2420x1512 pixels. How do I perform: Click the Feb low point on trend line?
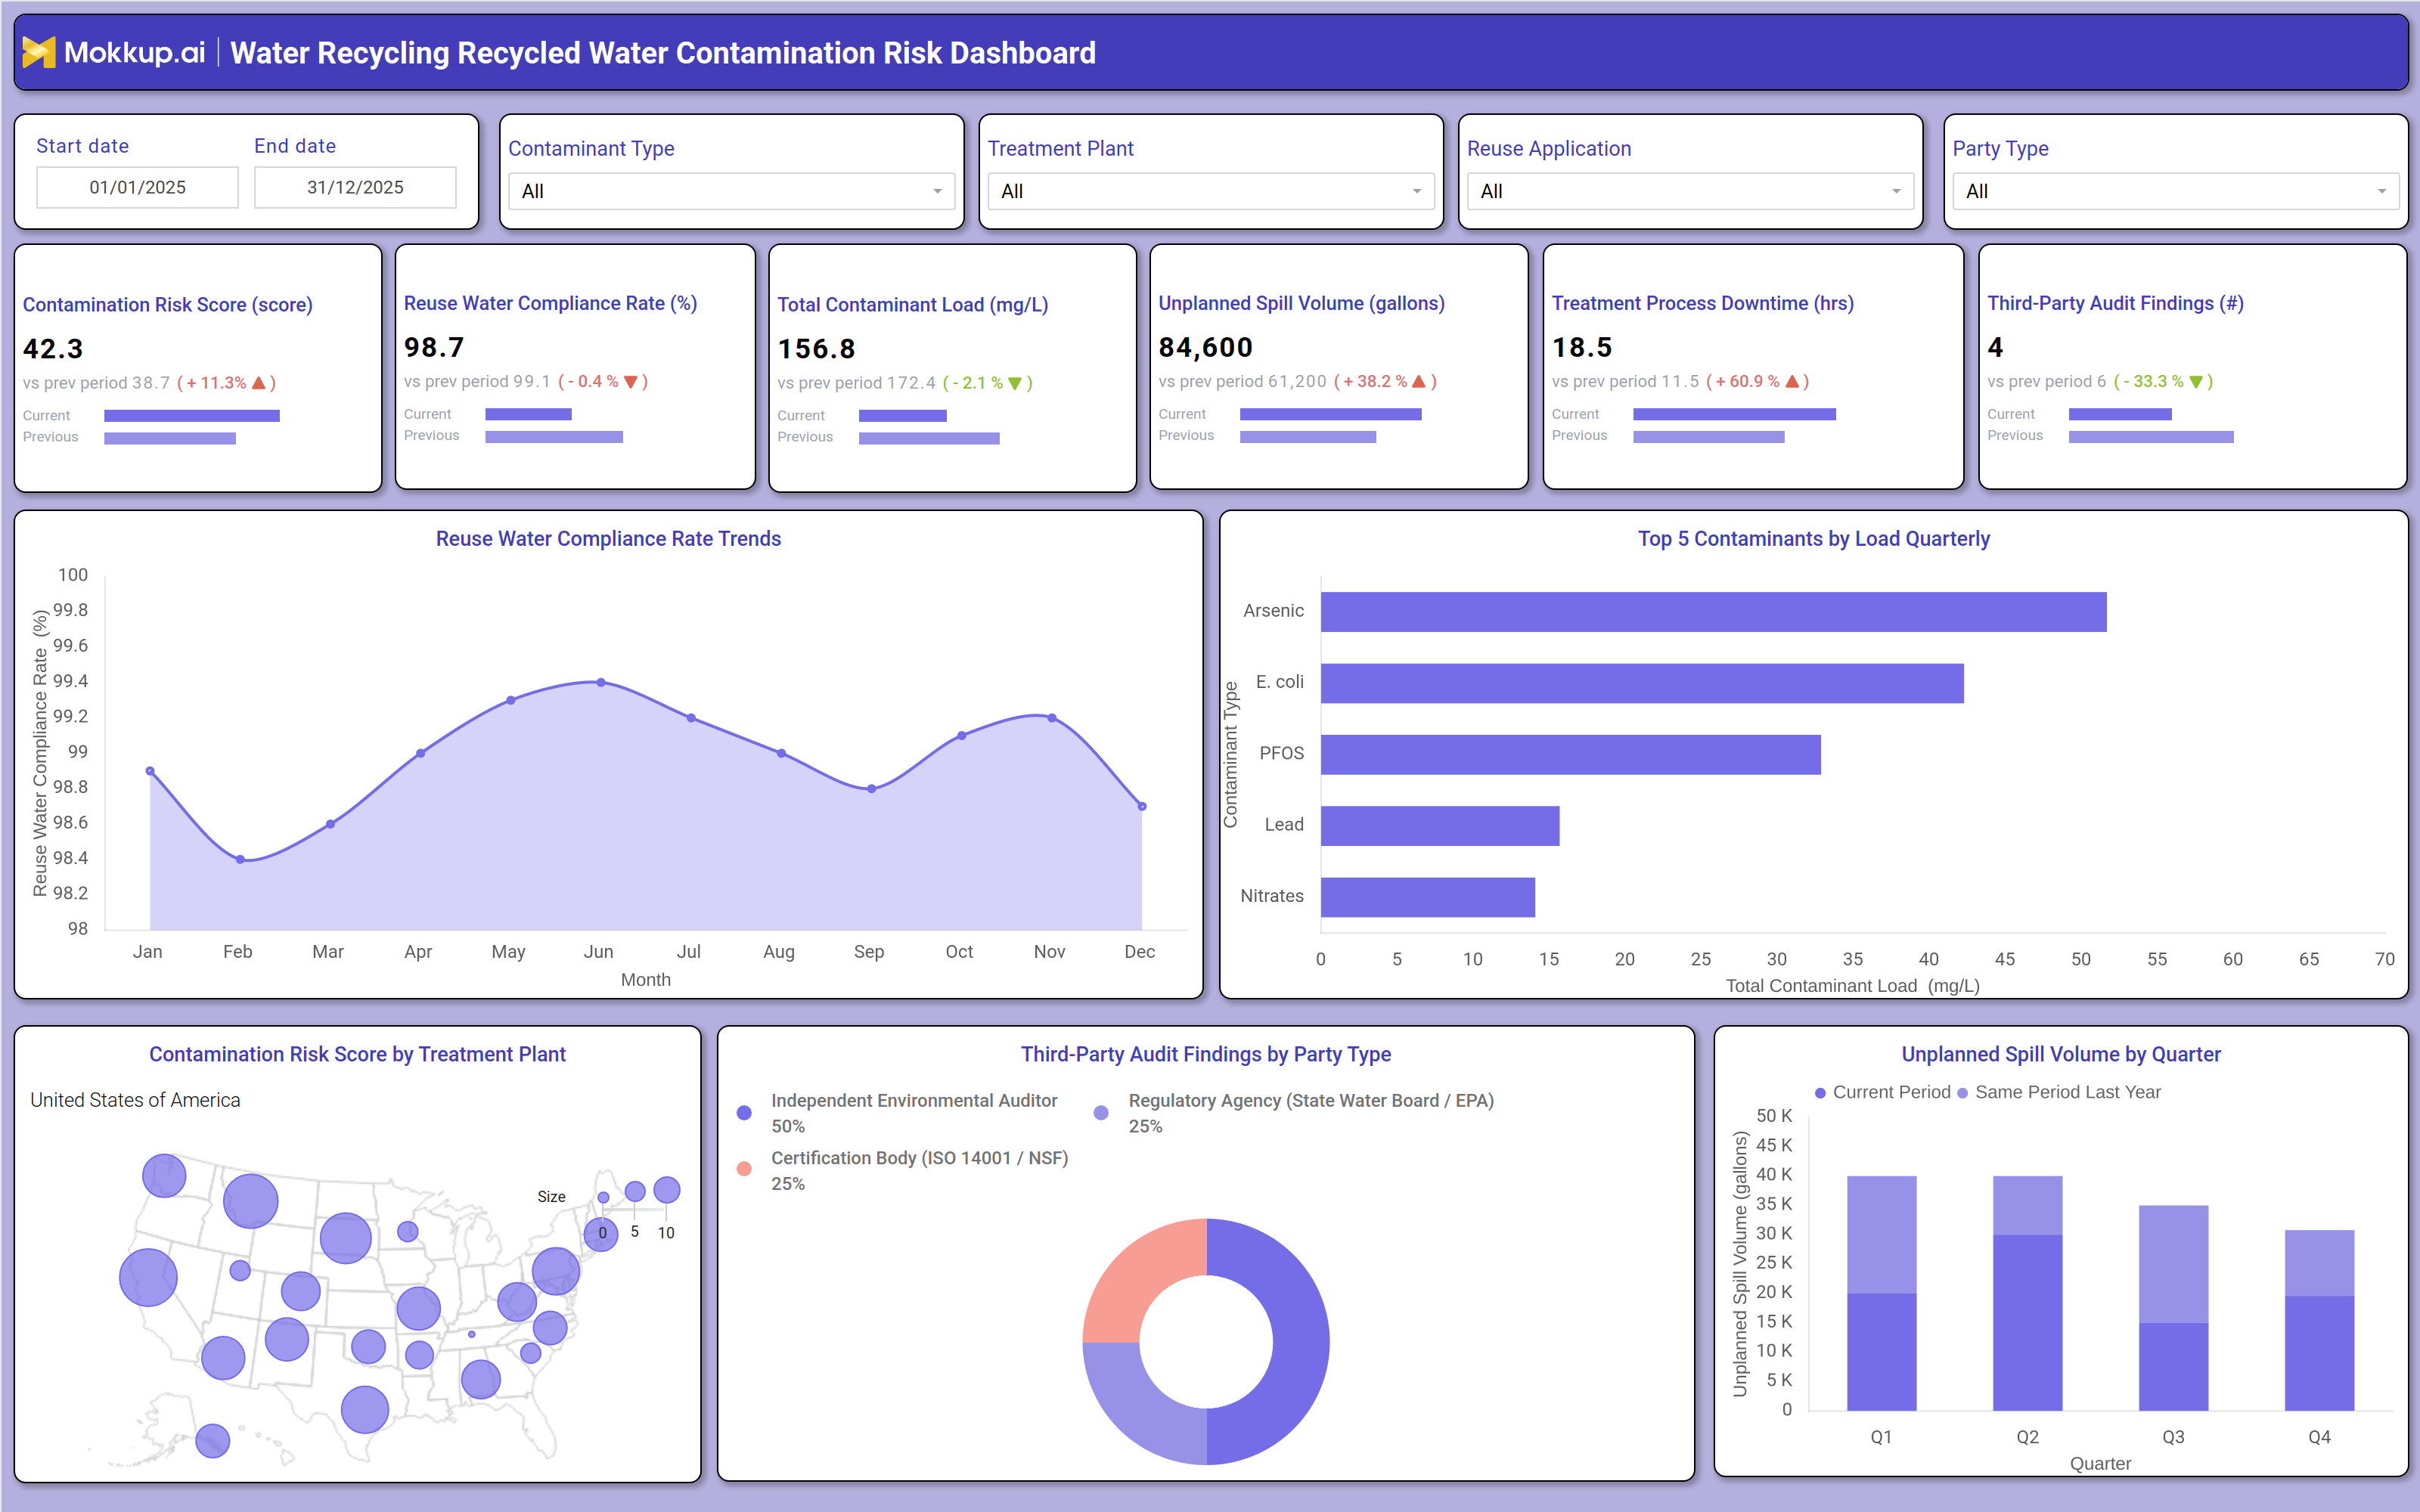240,859
